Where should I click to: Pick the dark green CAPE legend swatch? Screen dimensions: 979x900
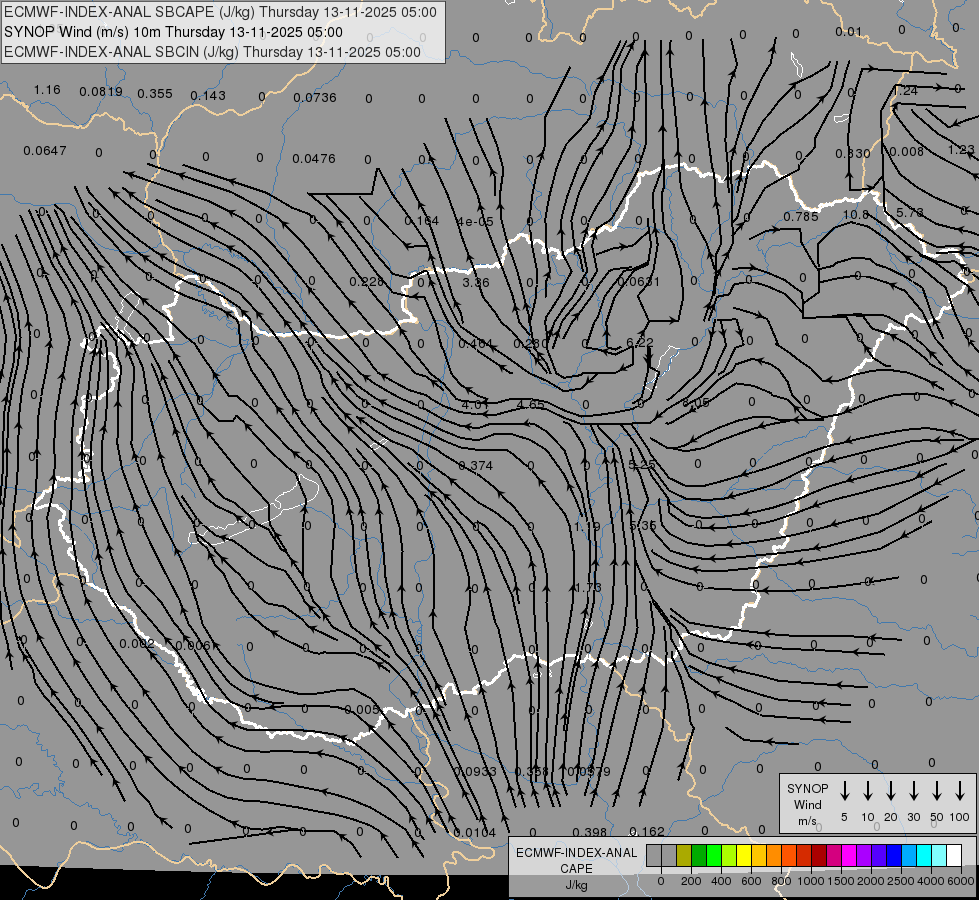(699, 855)
